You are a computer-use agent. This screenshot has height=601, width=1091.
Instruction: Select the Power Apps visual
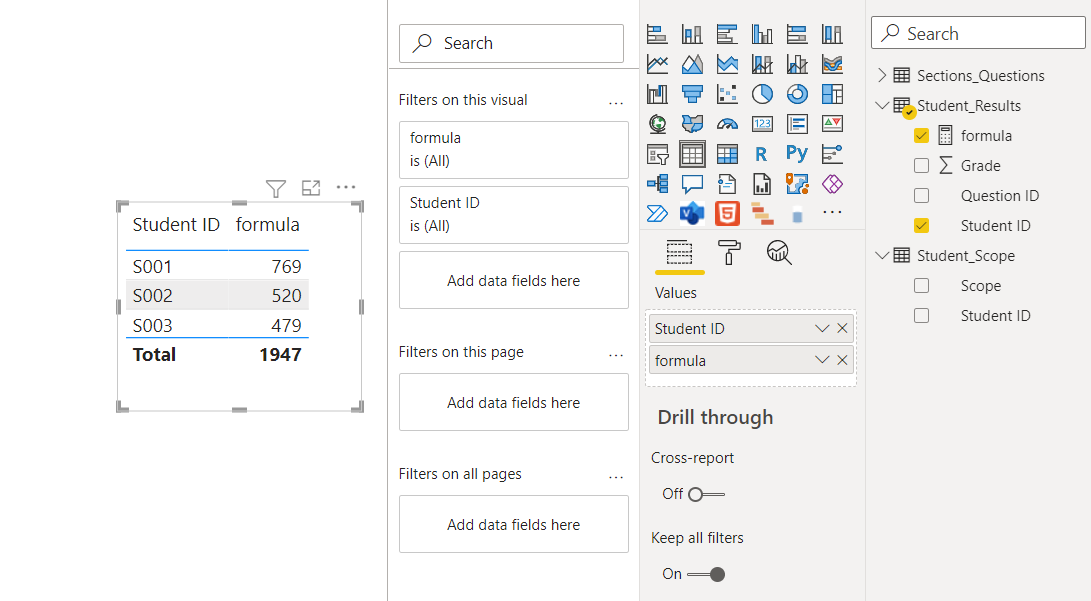pos(832,184)
